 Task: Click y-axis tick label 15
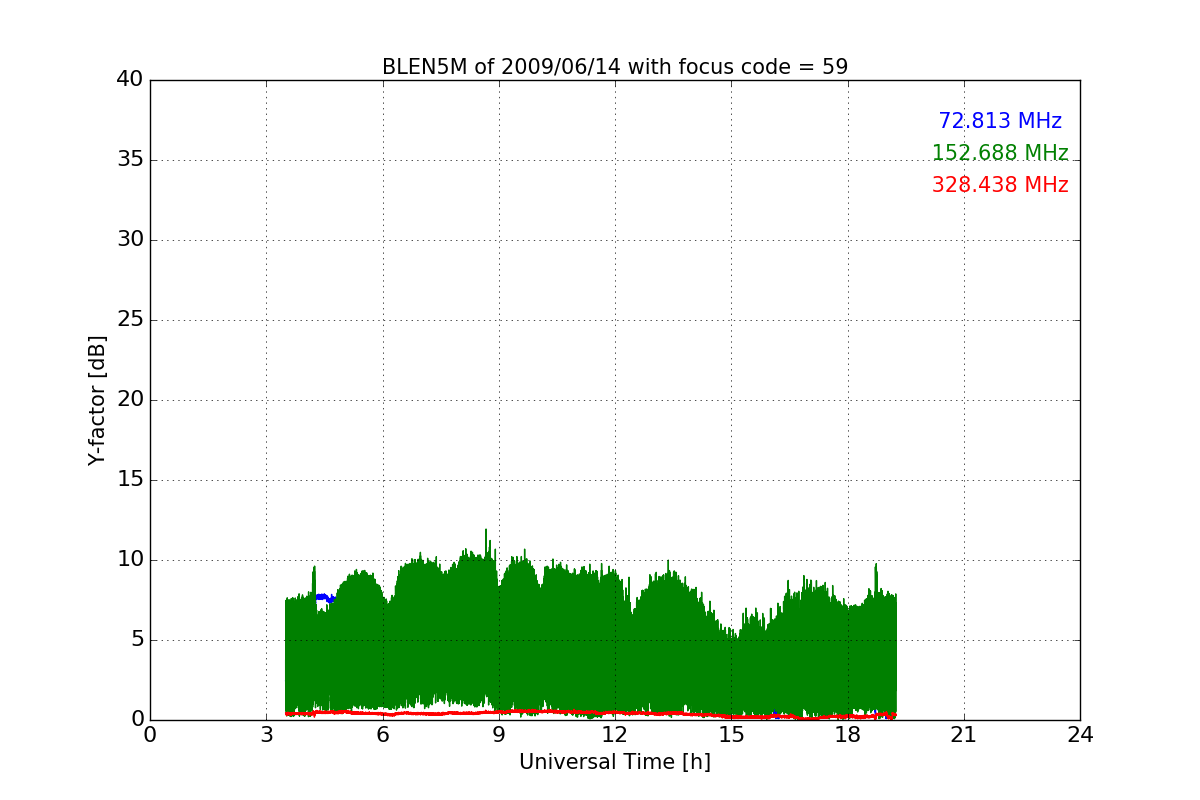(130, 480)
